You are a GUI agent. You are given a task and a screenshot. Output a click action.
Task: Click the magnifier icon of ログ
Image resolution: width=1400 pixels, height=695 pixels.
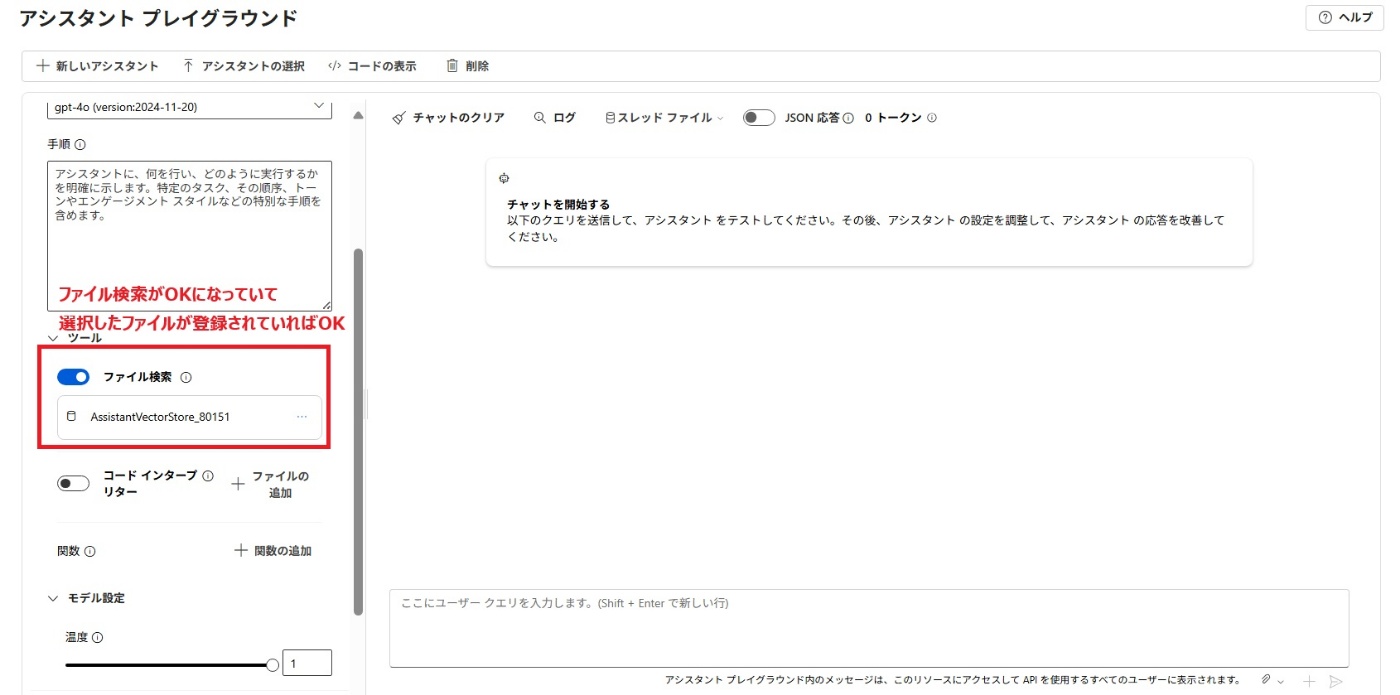click(540, 118)
